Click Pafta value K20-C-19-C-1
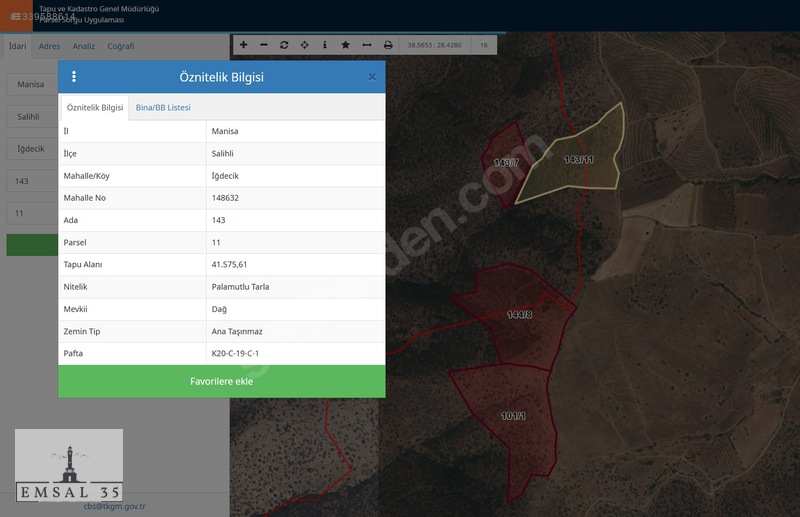This screenshot has height=517, width=800. click(x=235, y=353)
